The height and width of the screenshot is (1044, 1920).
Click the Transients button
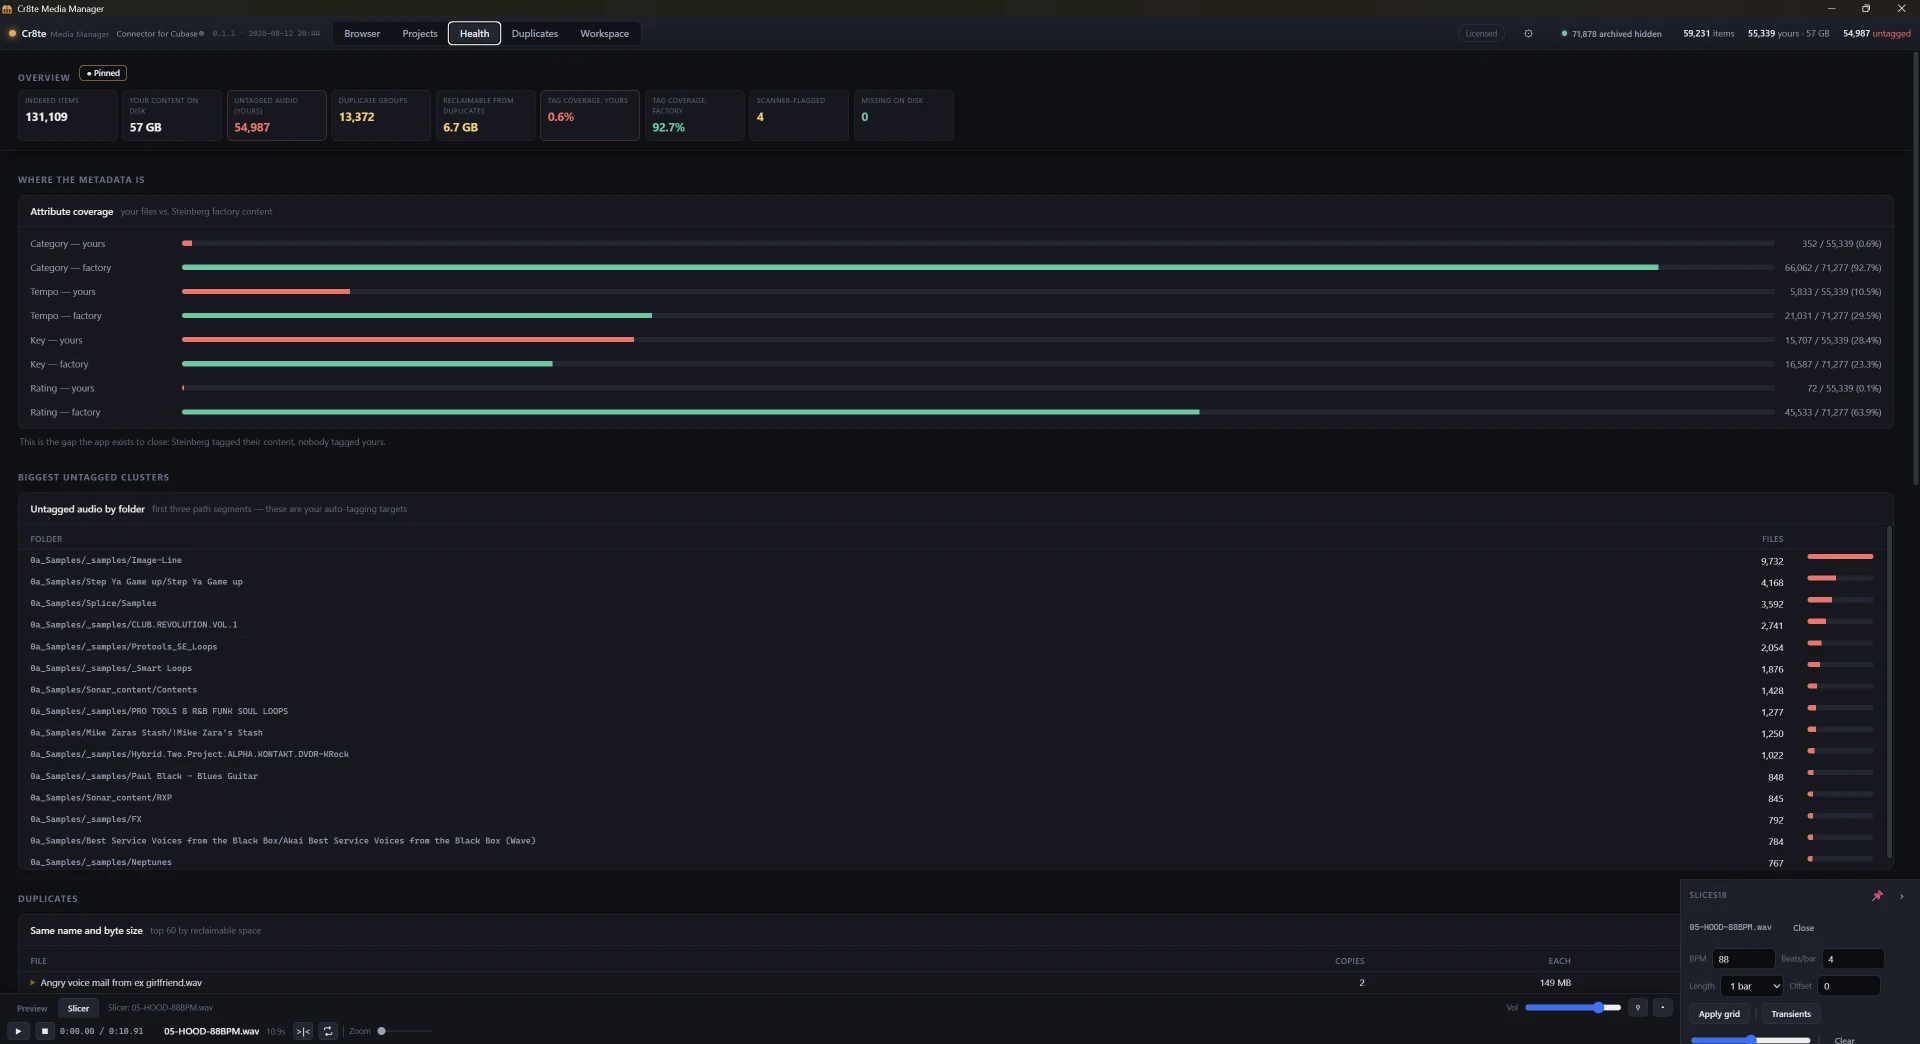click(1791, 1014)
